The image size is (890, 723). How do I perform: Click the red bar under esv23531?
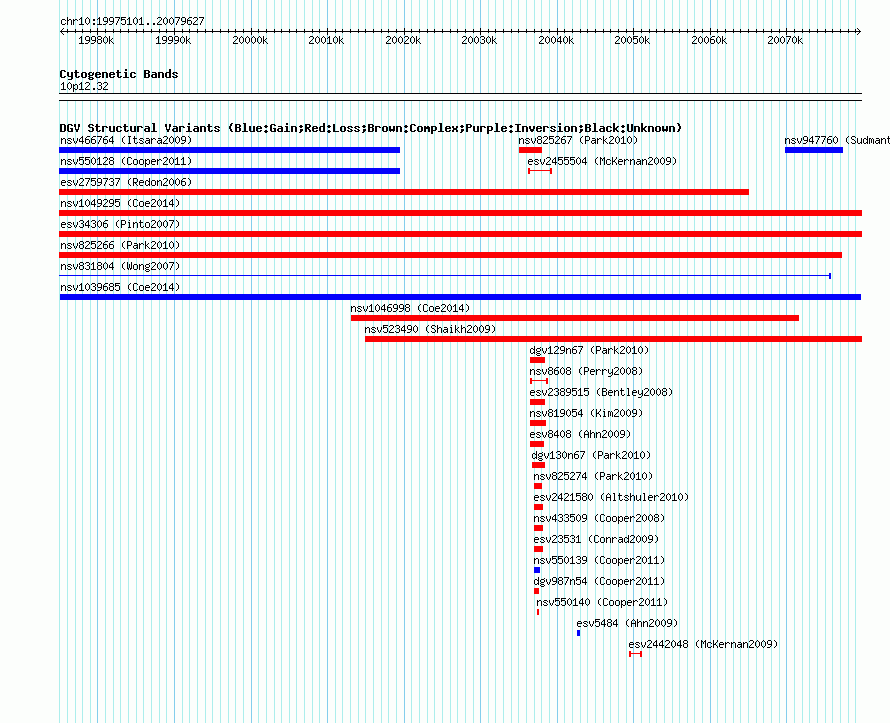539,549
